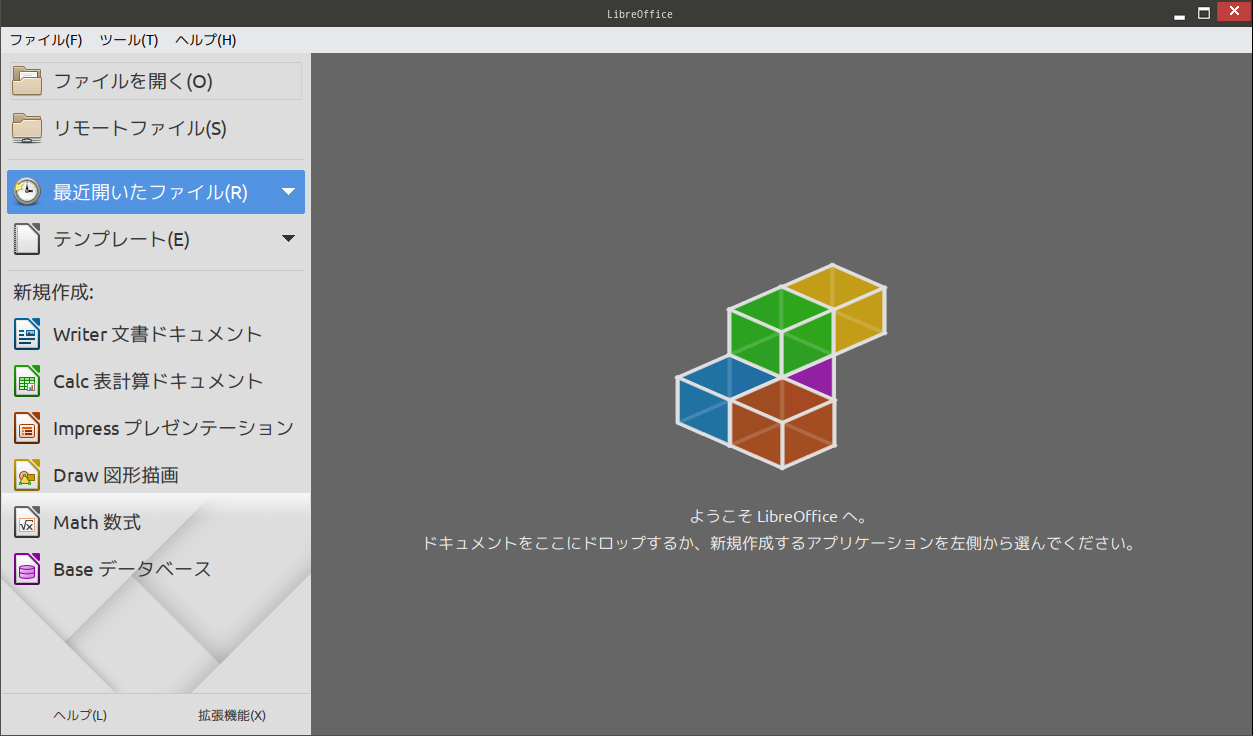Click the folder icon beside ファイルを開く
The image size is (1253, 736).
27,81
